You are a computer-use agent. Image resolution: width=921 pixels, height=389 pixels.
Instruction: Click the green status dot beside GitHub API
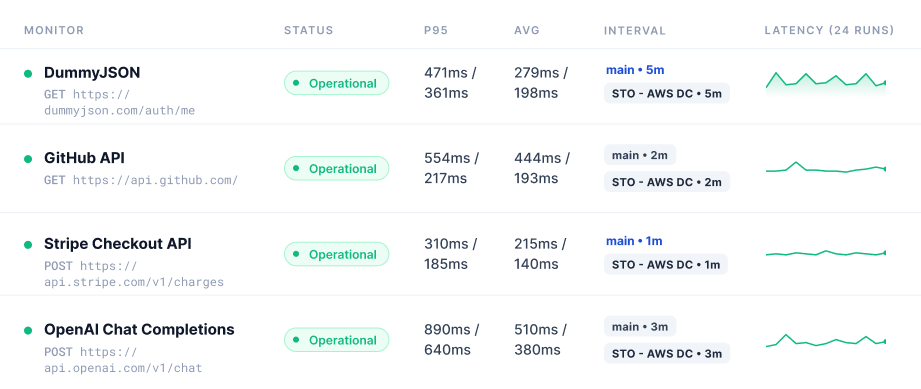[28, 159]
